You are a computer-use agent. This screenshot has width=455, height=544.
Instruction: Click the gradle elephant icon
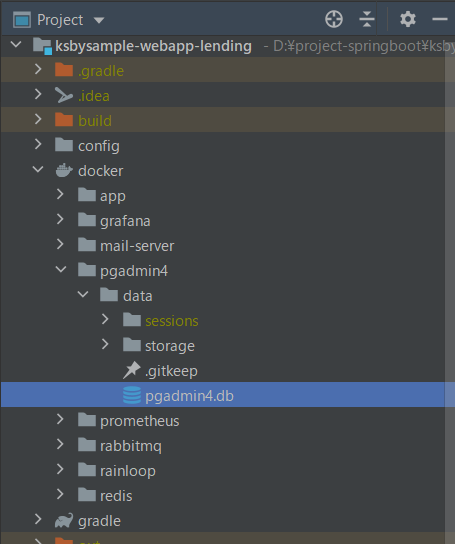64,520
